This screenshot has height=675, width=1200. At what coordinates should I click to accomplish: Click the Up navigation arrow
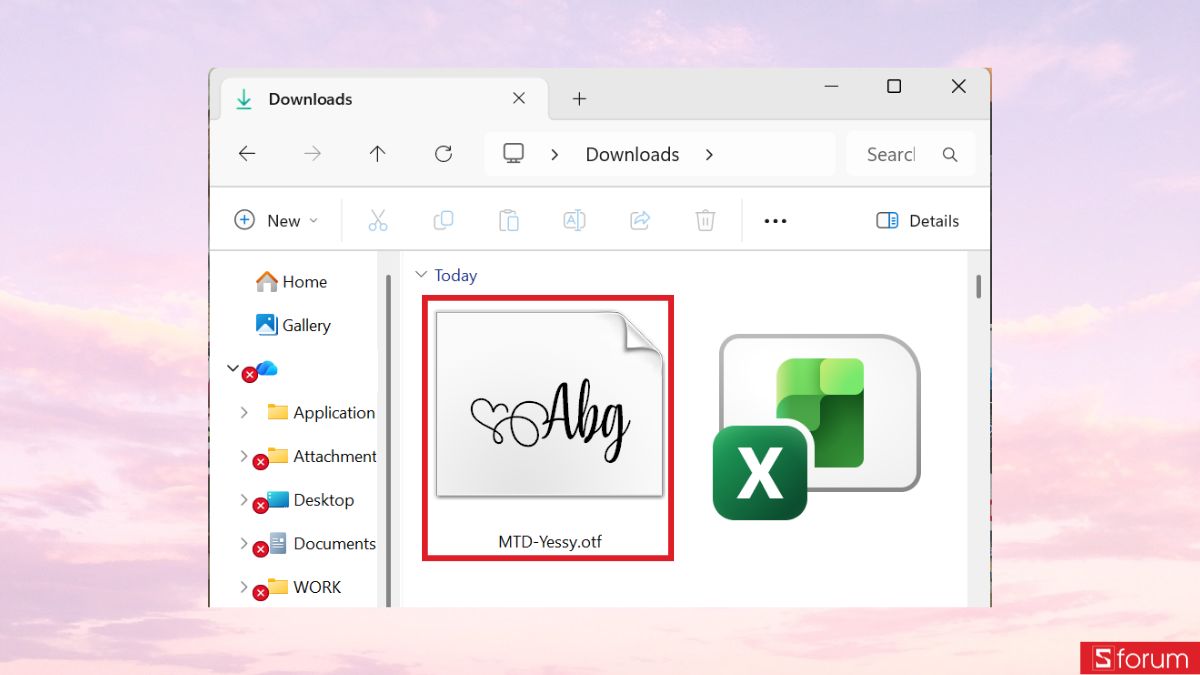pos(377,153)
